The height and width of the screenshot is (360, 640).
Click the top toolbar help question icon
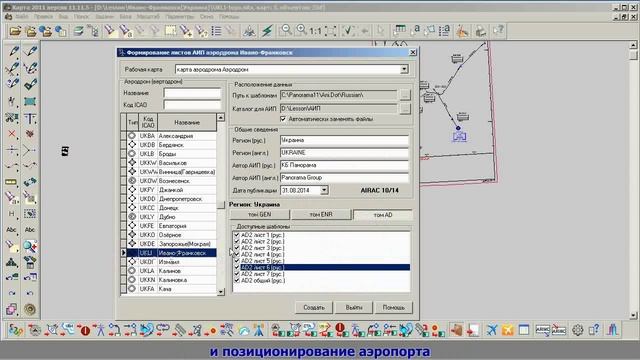498,31
